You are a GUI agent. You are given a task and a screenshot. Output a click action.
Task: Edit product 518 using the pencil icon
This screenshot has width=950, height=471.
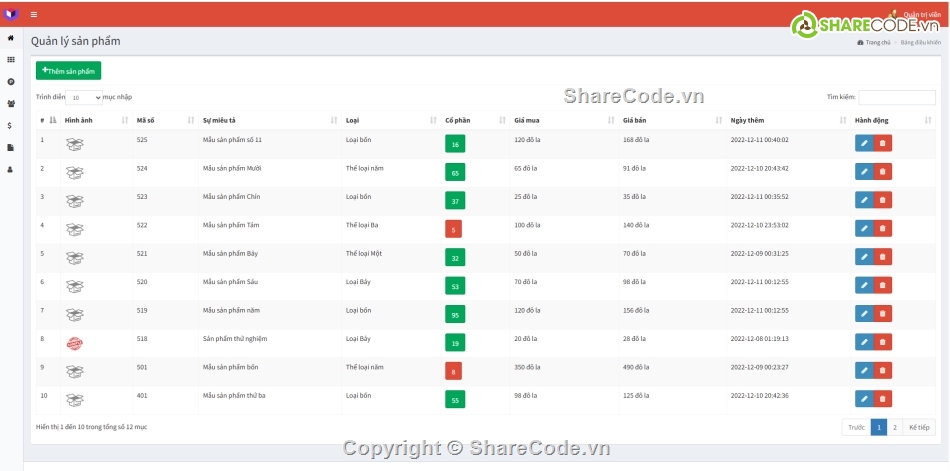[864, 342]
